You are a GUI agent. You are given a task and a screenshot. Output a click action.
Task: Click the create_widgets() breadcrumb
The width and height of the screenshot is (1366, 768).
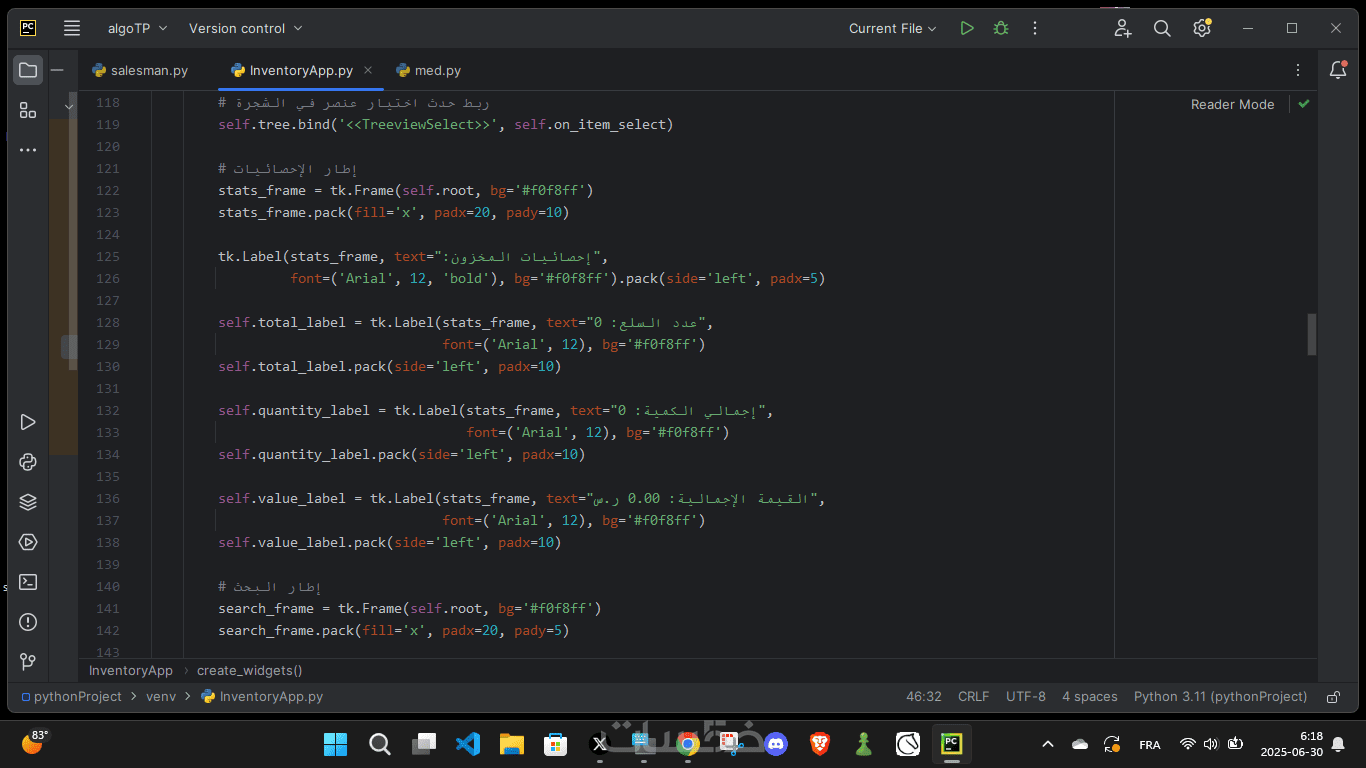249,671
